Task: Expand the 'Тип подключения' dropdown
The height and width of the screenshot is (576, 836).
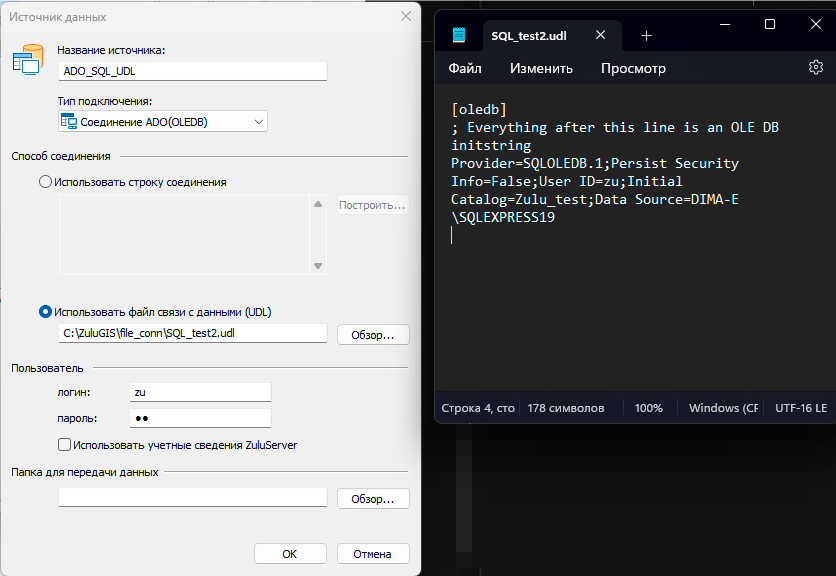Action: coord(259,122)
